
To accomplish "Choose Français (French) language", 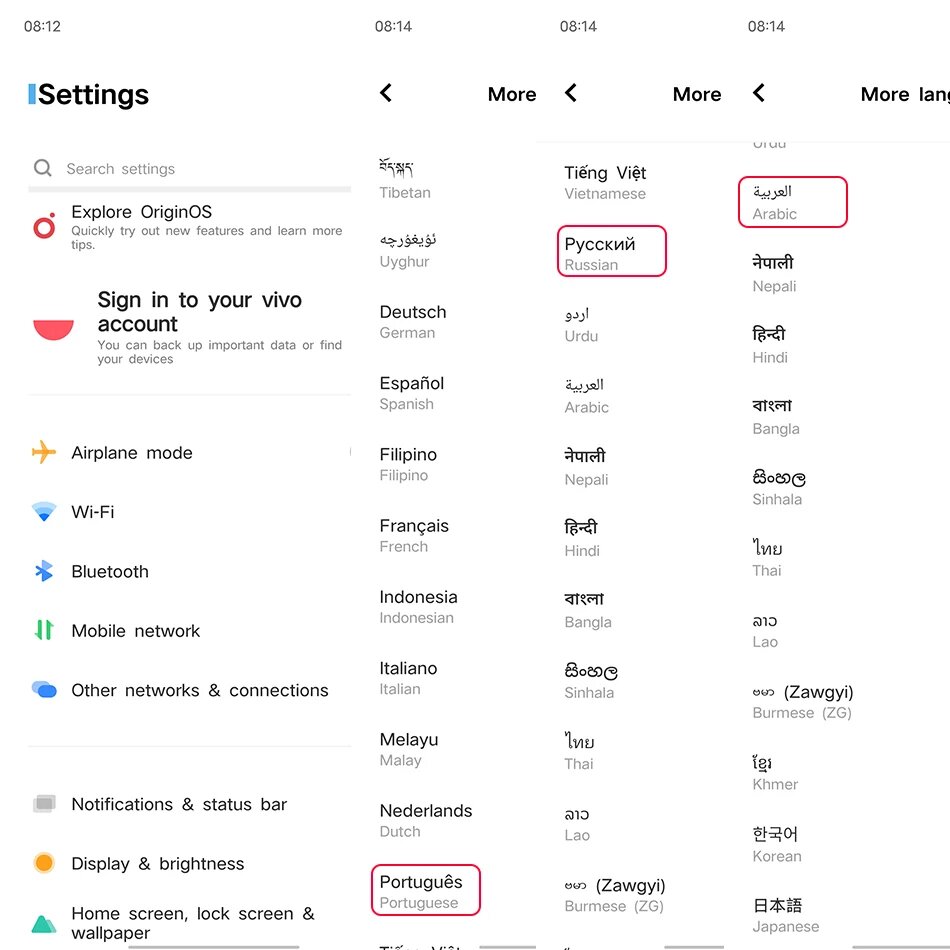I will 414,535.
